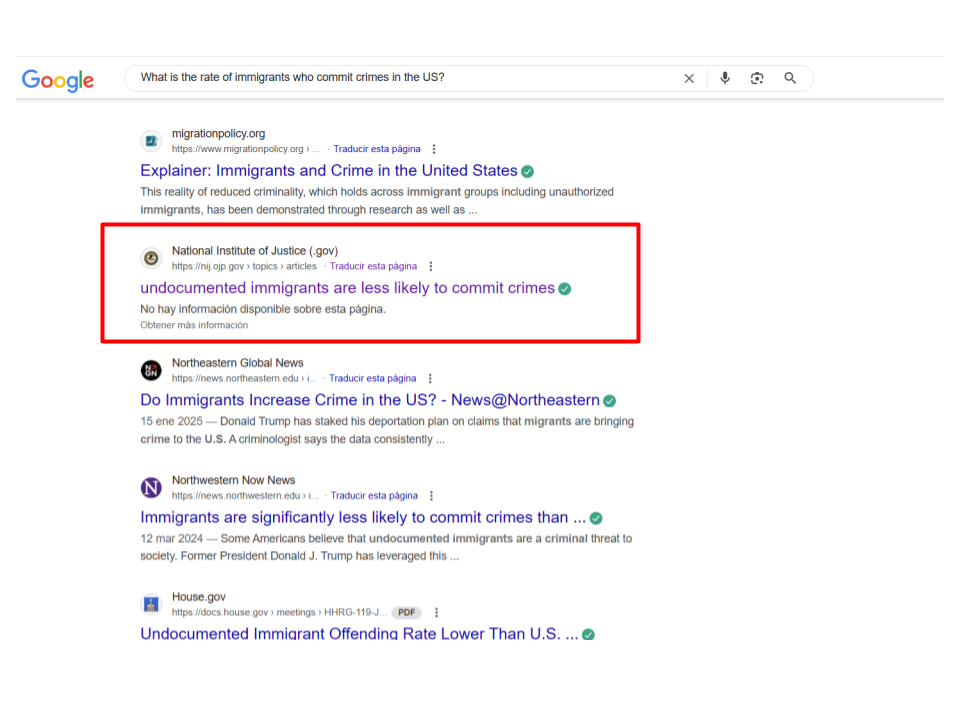The height and width of the screenshot is (720, 960).
Task: Start voice search with the microphone icon
Action: (725, 78)
